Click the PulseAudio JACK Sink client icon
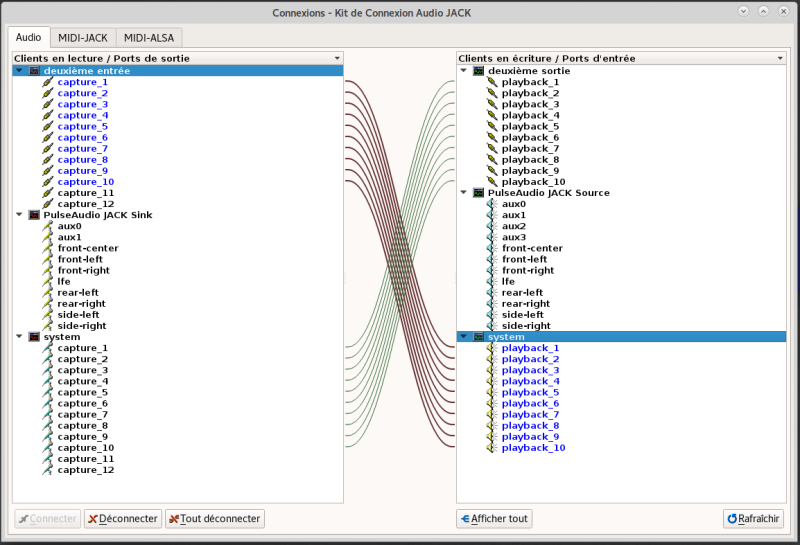This screenshot has width=800, height=545. coord(34,215)
